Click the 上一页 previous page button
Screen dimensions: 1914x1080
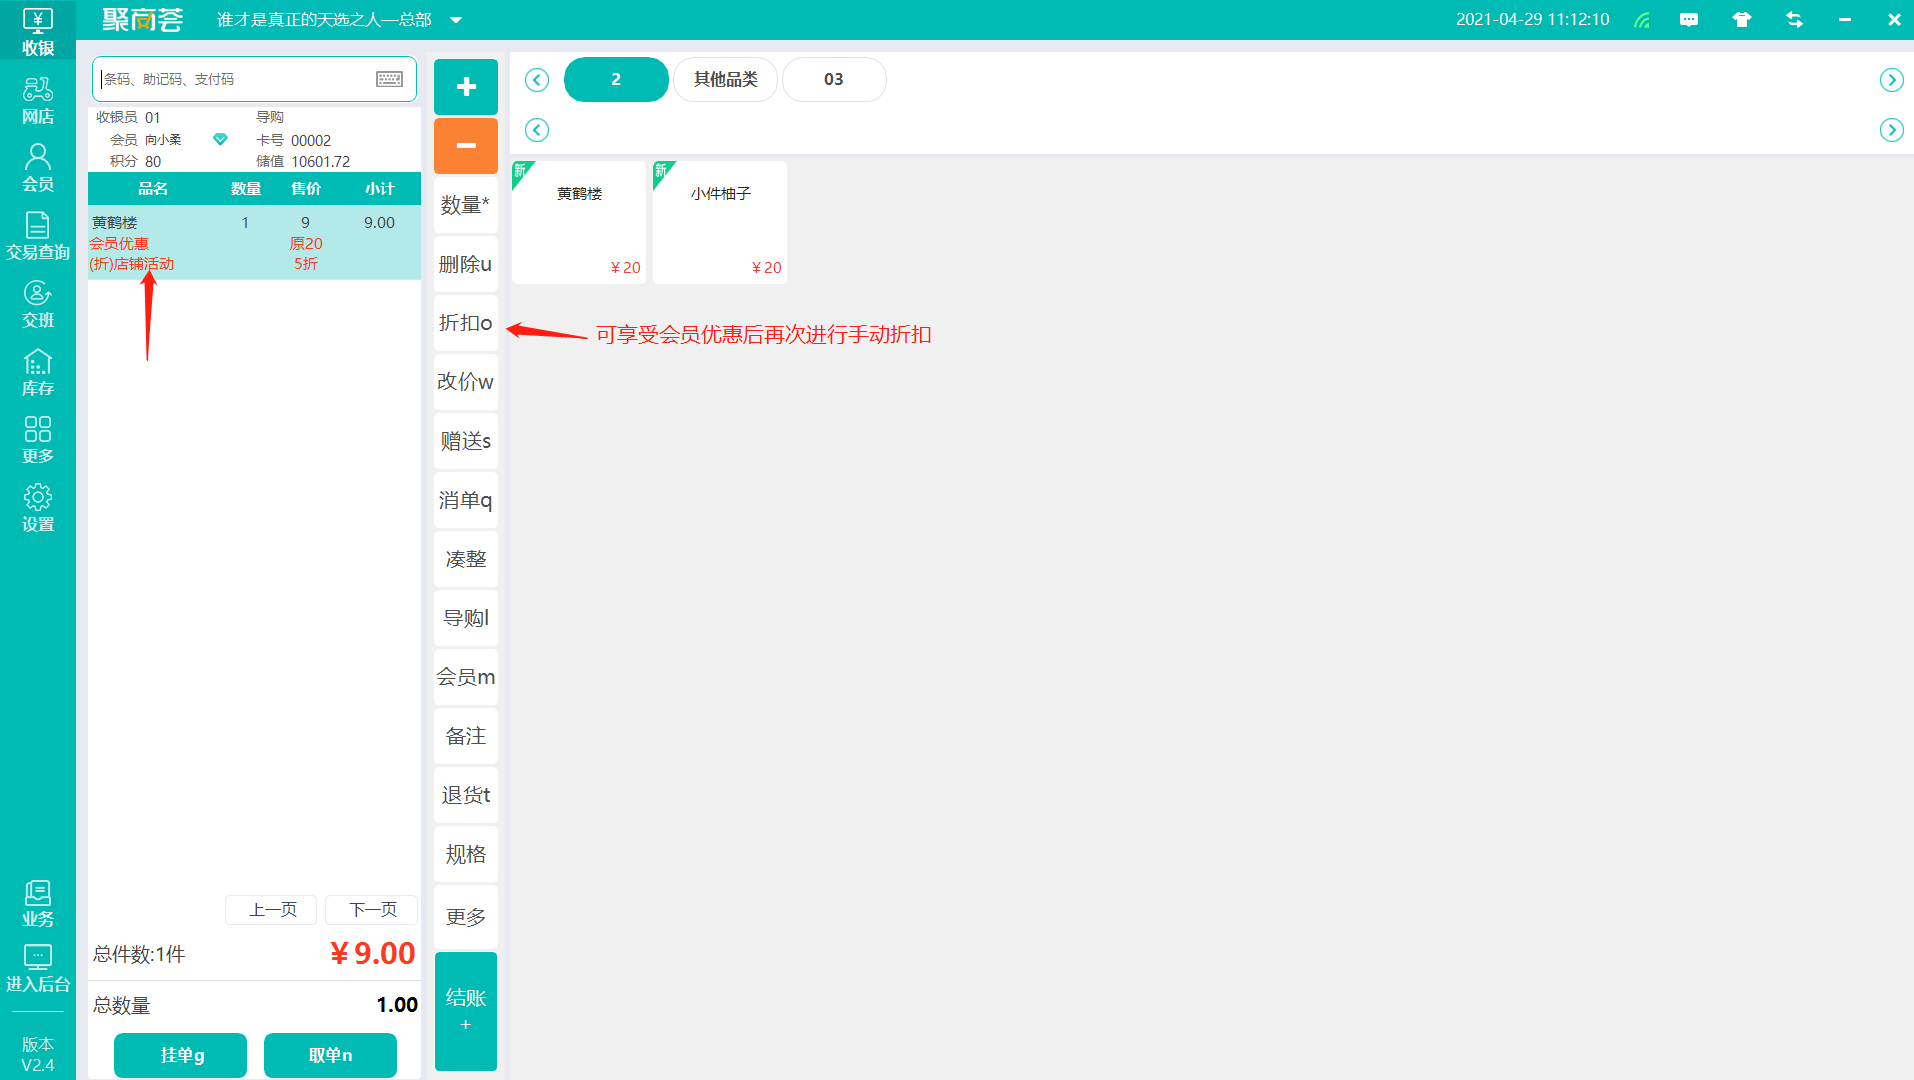pos(271,910)
